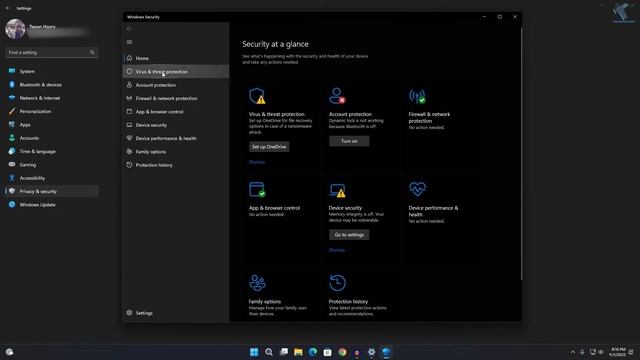The height and width of the screenshot is (360, 640).
Task: Select Firewall & network protection in sidebar
Action: (x=176, y=98)
